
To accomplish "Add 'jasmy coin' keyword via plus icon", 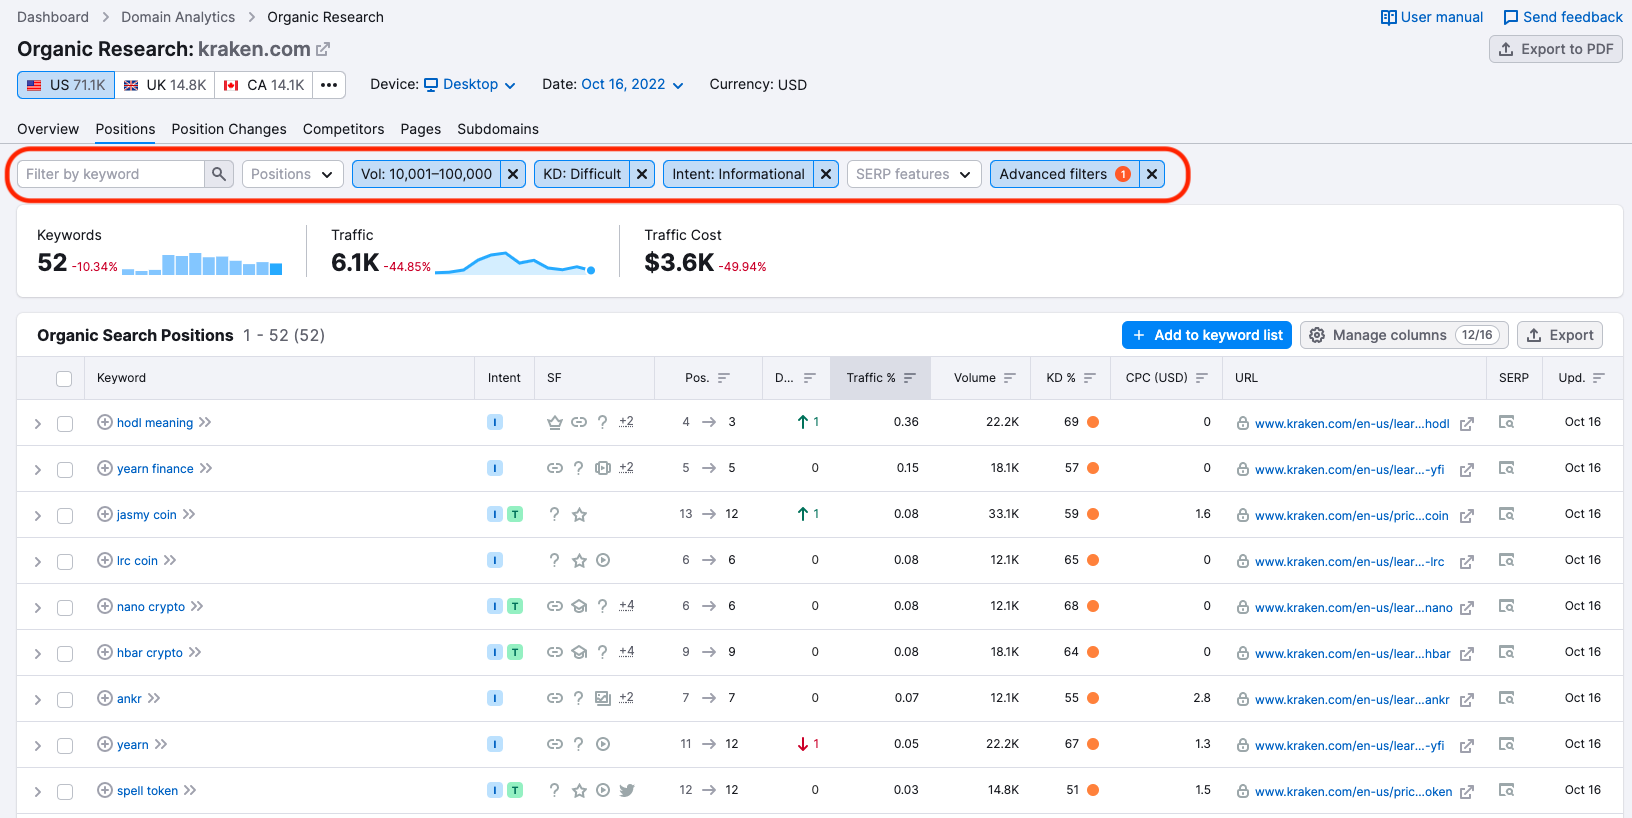I will point(104,514).
